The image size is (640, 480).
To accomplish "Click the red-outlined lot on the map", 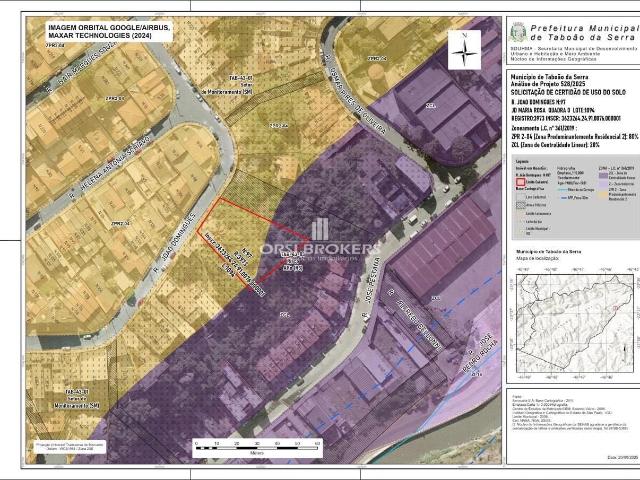I will [x=253, y=243].
